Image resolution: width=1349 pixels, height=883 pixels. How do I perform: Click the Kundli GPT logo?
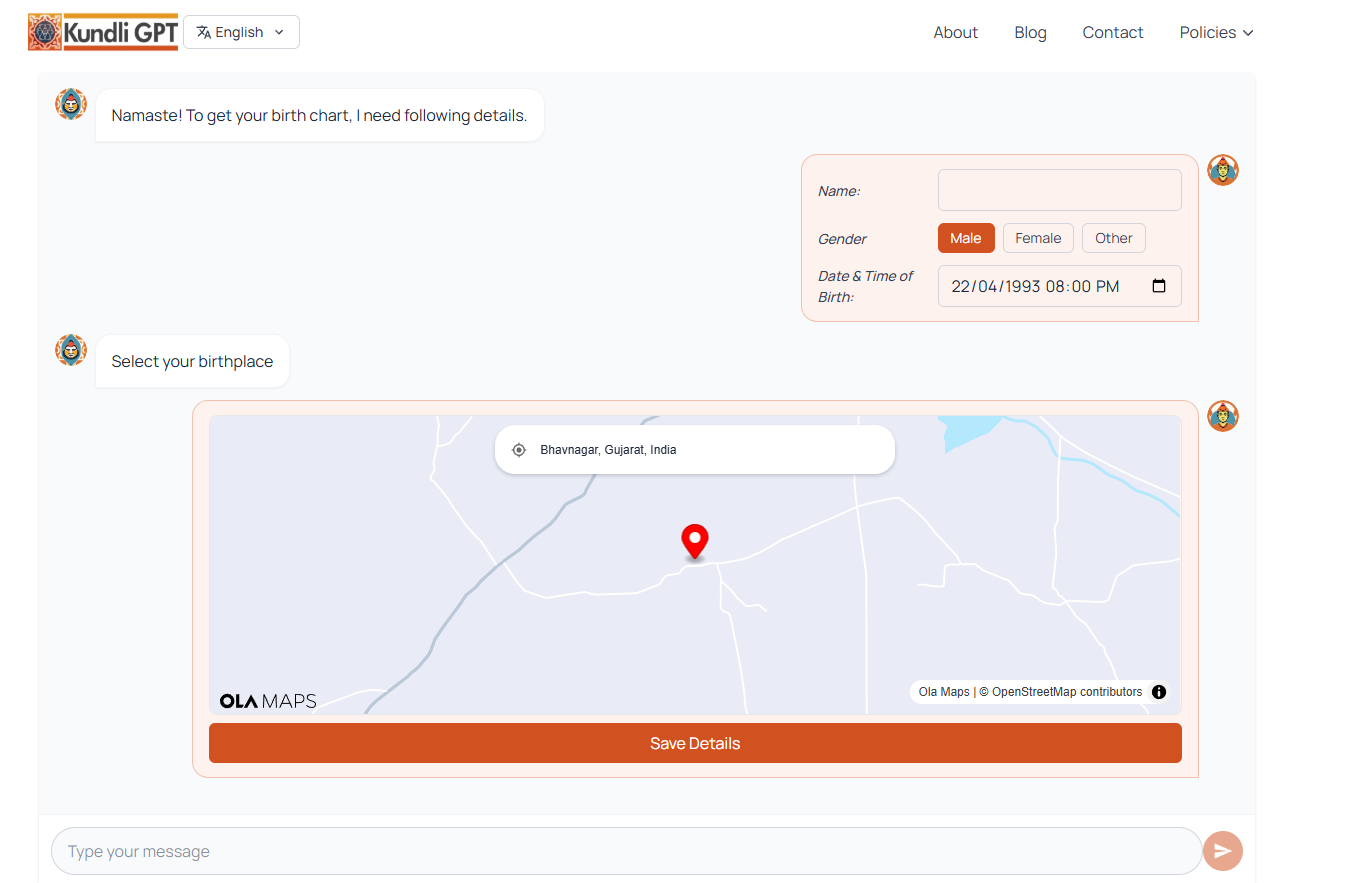pyautogui.click(x=103, y=32)
